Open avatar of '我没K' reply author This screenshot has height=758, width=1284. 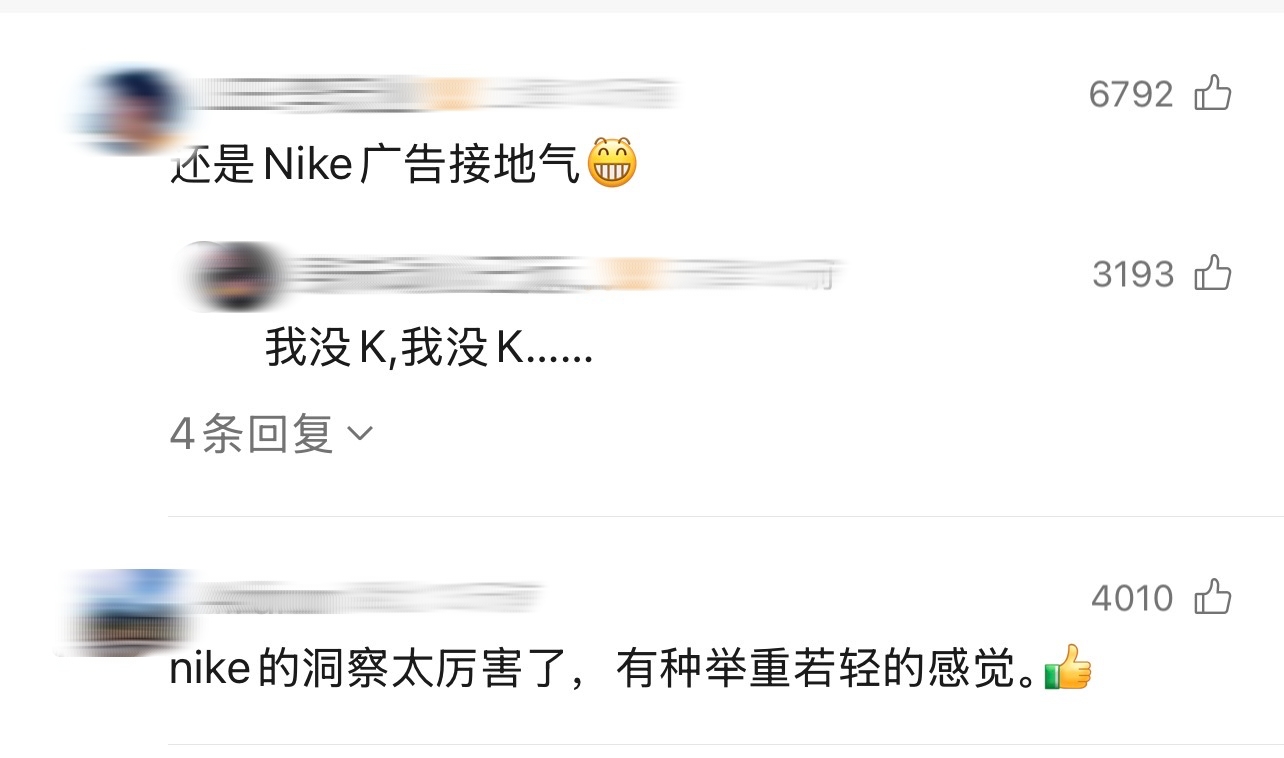[230, 274]
